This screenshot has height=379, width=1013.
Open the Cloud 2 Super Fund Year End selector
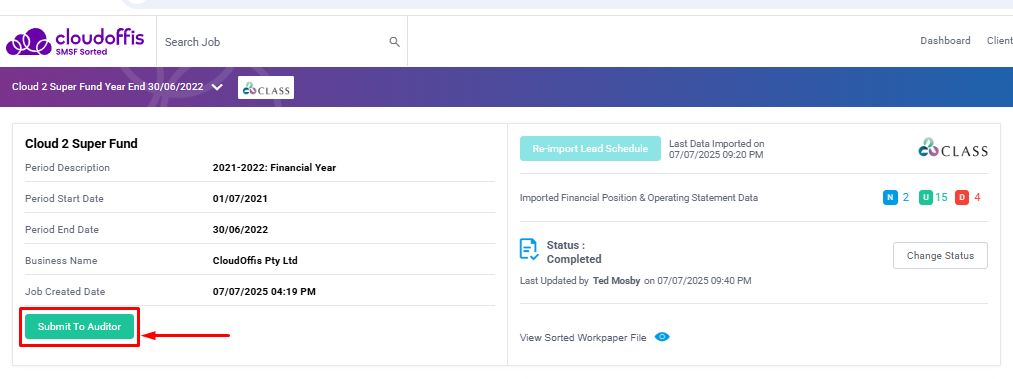[x=107, y=87]
